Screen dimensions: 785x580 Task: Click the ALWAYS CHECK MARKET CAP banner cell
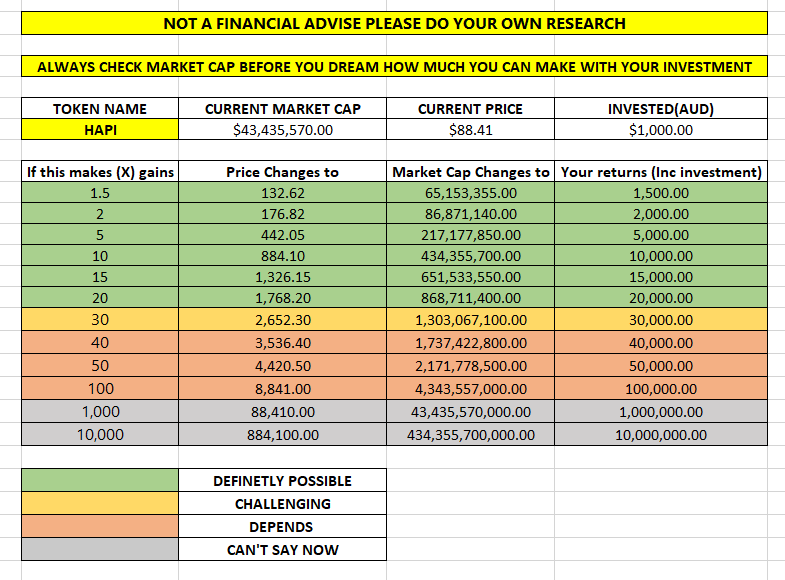point(394,67)
